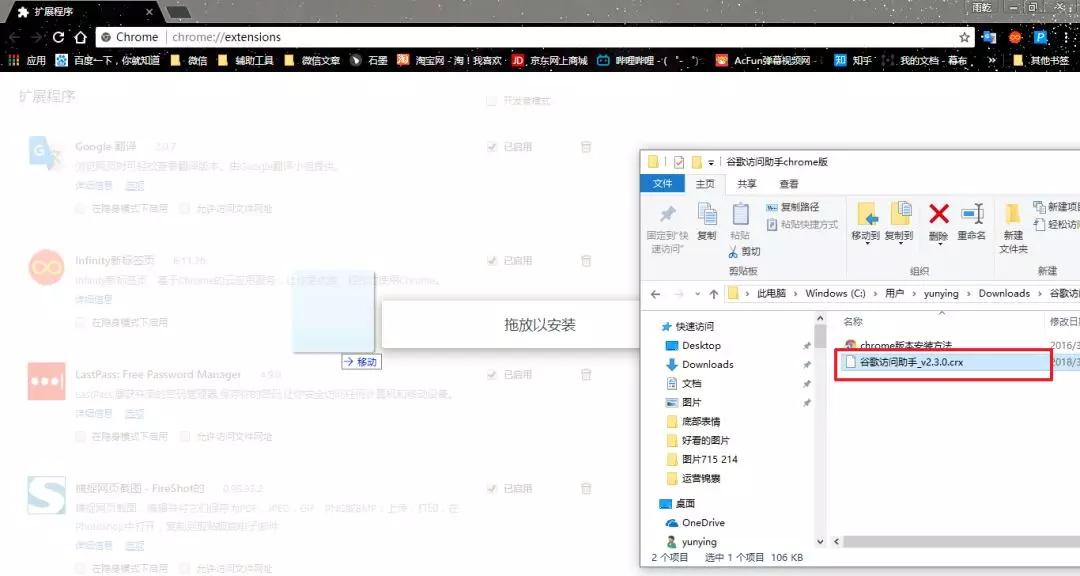Viewport: 1080px width, 576px height.
Task: Click 粘贴快捷方式 in the ribbon
Action: pos(802,225)
